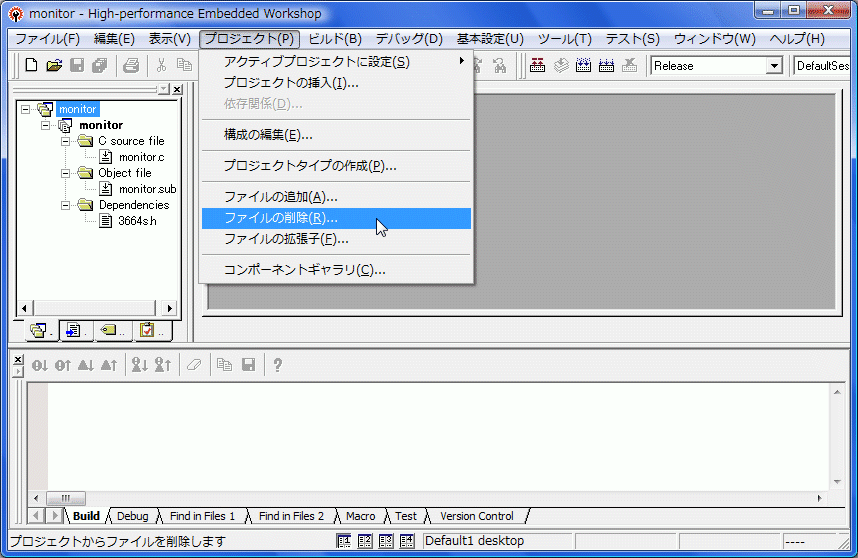Switch to Version Control output tab
This screenshot has height=558, width=858.
(477, 516)
